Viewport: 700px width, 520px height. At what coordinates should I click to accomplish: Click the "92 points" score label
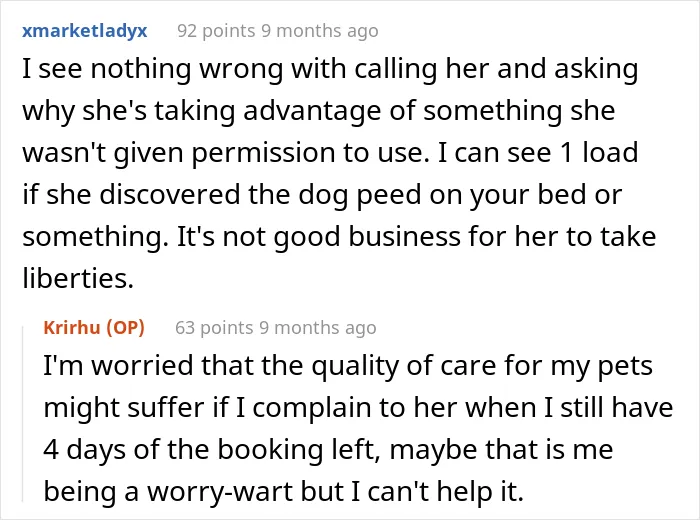[216, 31]
